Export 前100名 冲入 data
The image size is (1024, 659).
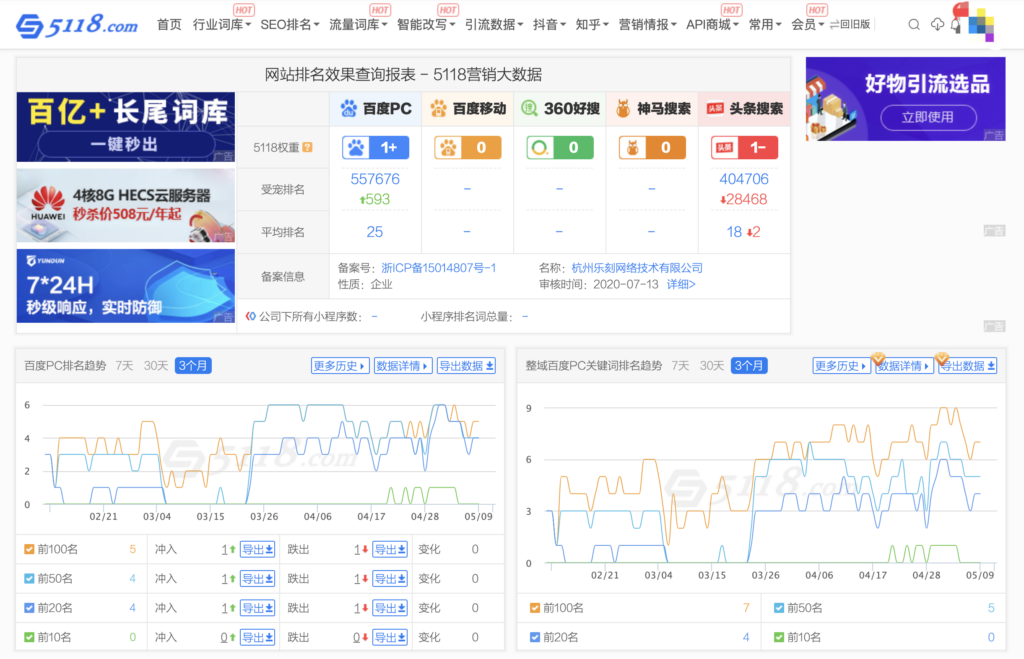coord(257,549)
